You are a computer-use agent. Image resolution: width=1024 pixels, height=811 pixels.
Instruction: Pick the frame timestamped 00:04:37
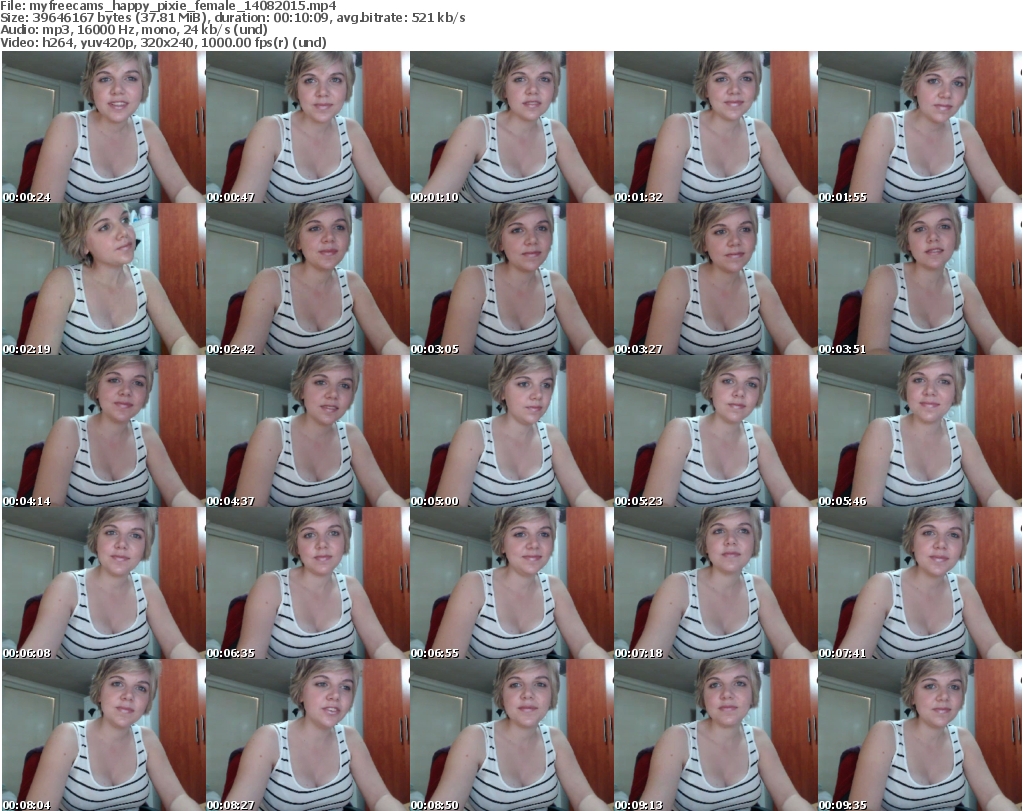pos(308,432)
